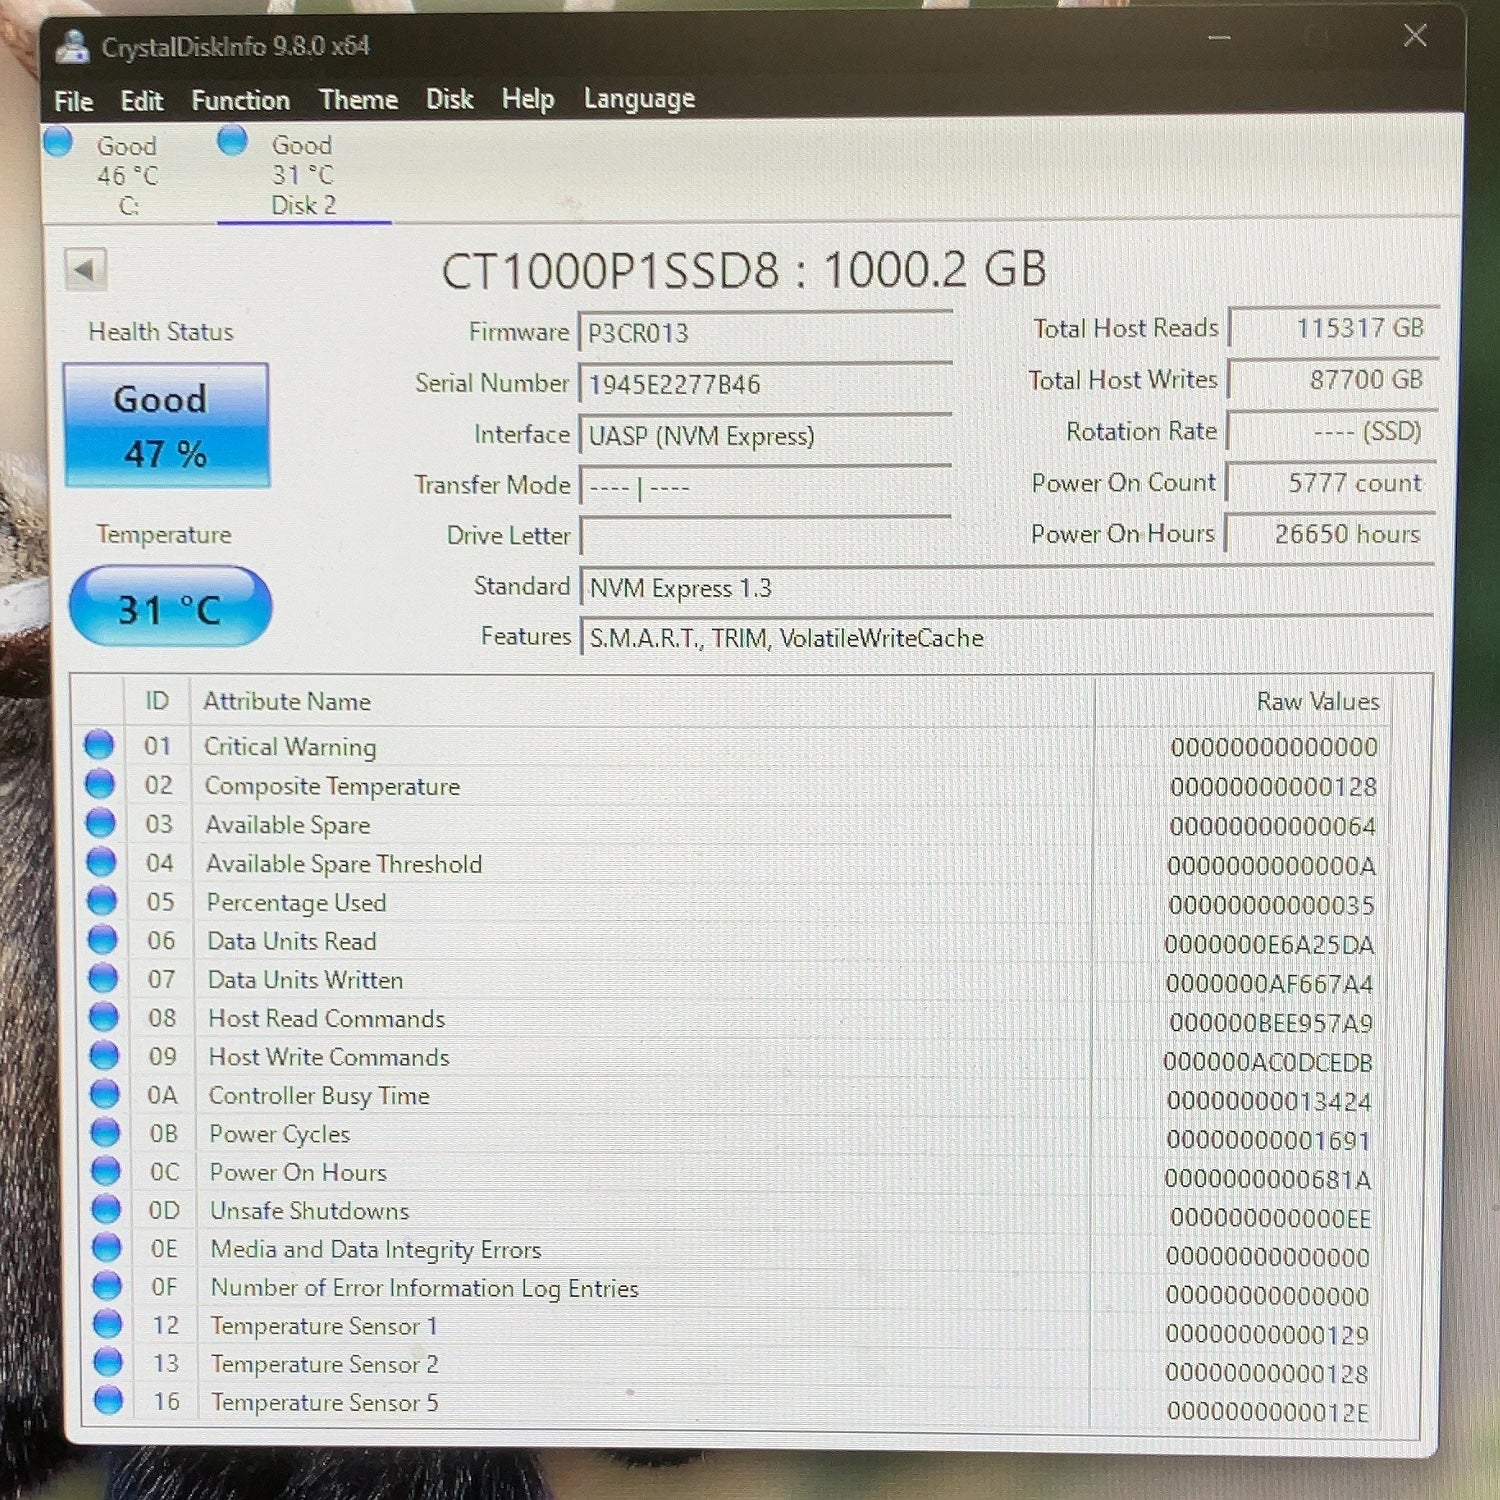
Task: Open the Disk menu
Action: click(x=449, y=99)
